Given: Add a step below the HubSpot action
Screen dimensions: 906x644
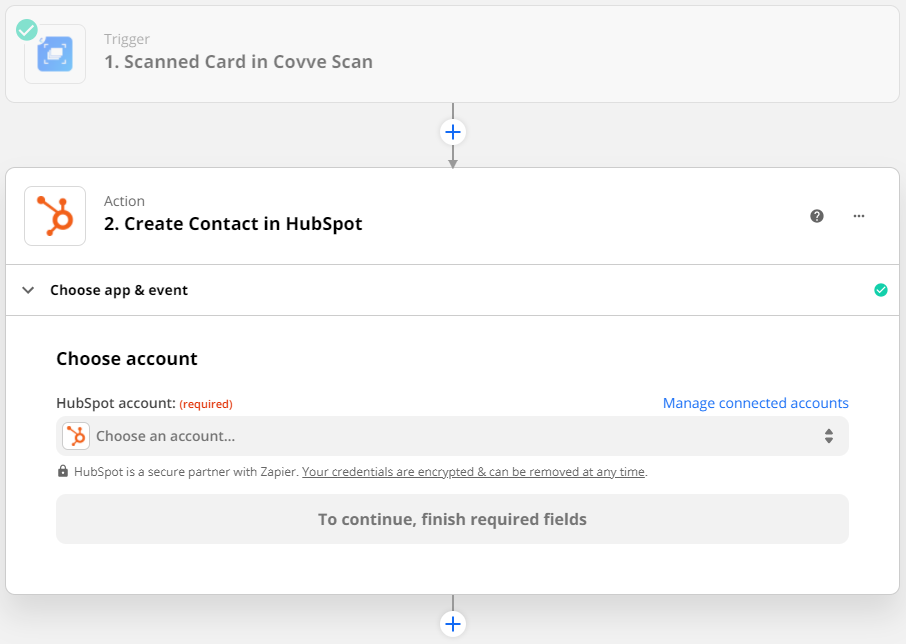Looking at the screenshot, I should [x=453, y=624].
